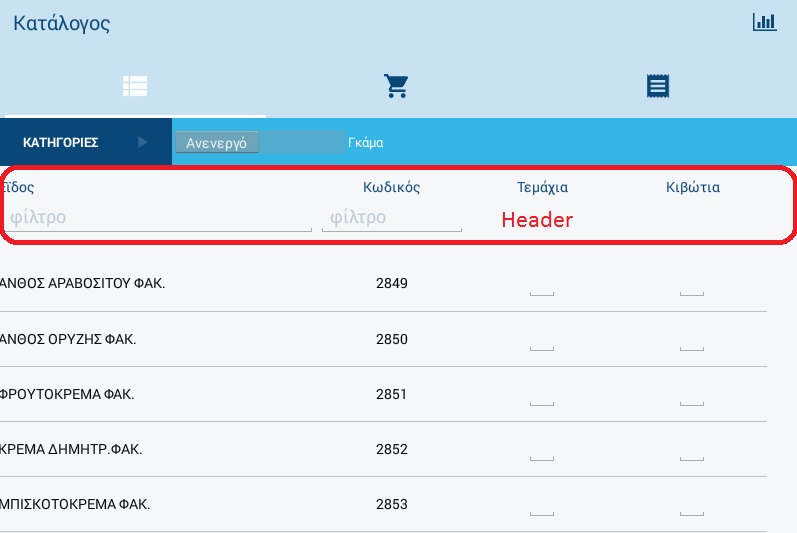This screenshot has width=797, height=533.
Task: Select item ΑΝΘΟΣ ΟΡΥΖΗΣ ΦΑΚ.
Action: pyautogui.click(x=68, y=339)
